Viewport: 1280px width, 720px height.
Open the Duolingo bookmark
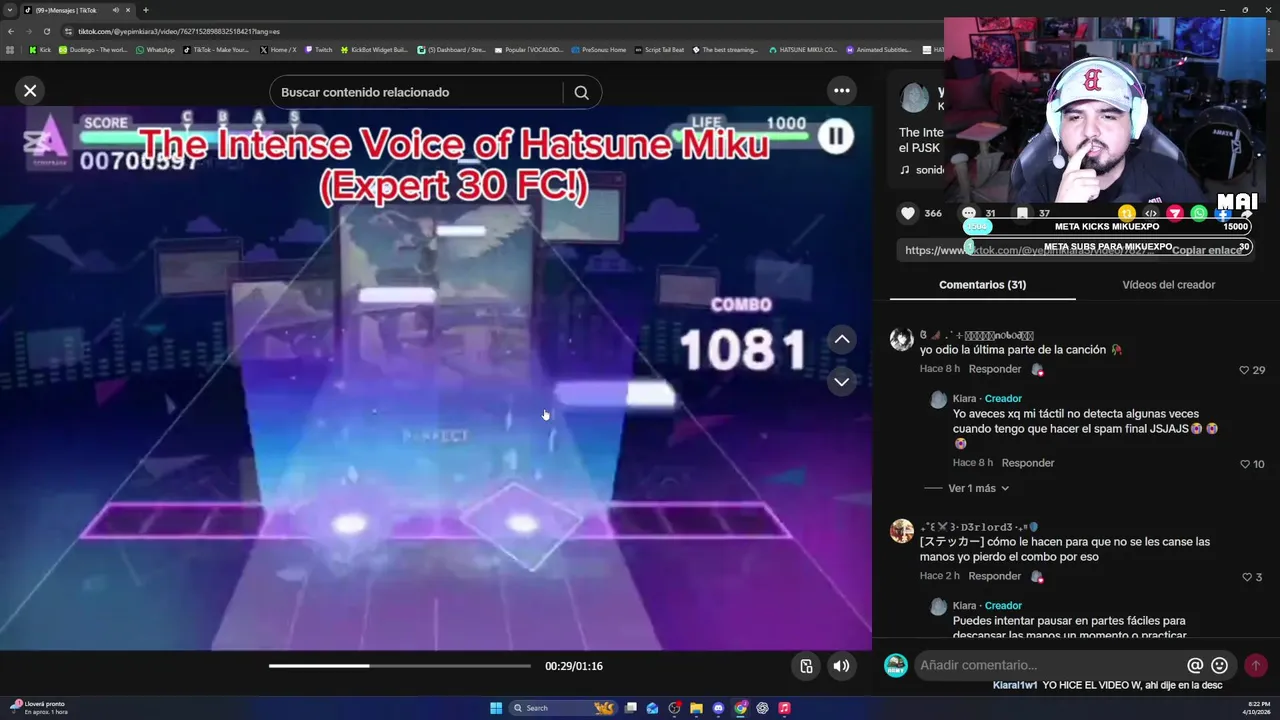tap(93, 49)
